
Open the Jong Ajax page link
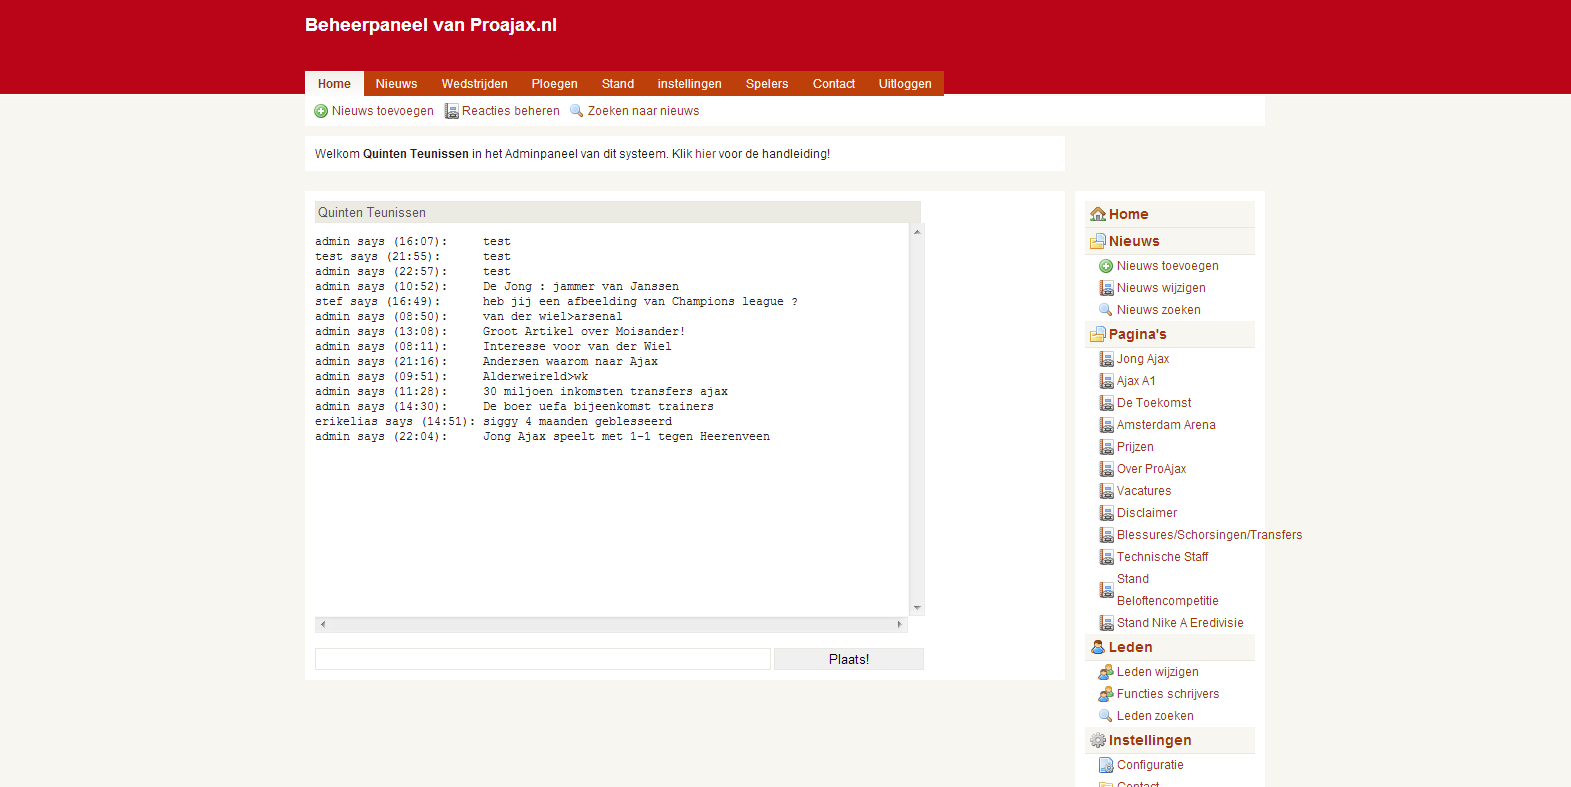[x=1143, y=359]
